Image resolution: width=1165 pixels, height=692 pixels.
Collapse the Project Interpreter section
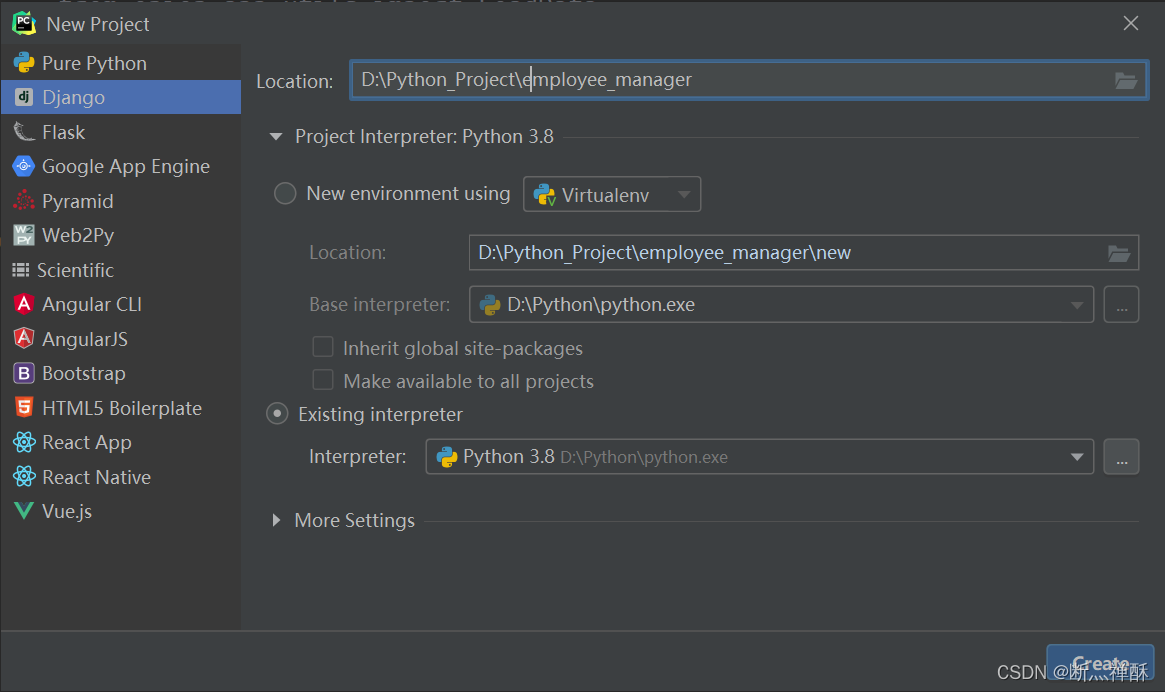277,137
